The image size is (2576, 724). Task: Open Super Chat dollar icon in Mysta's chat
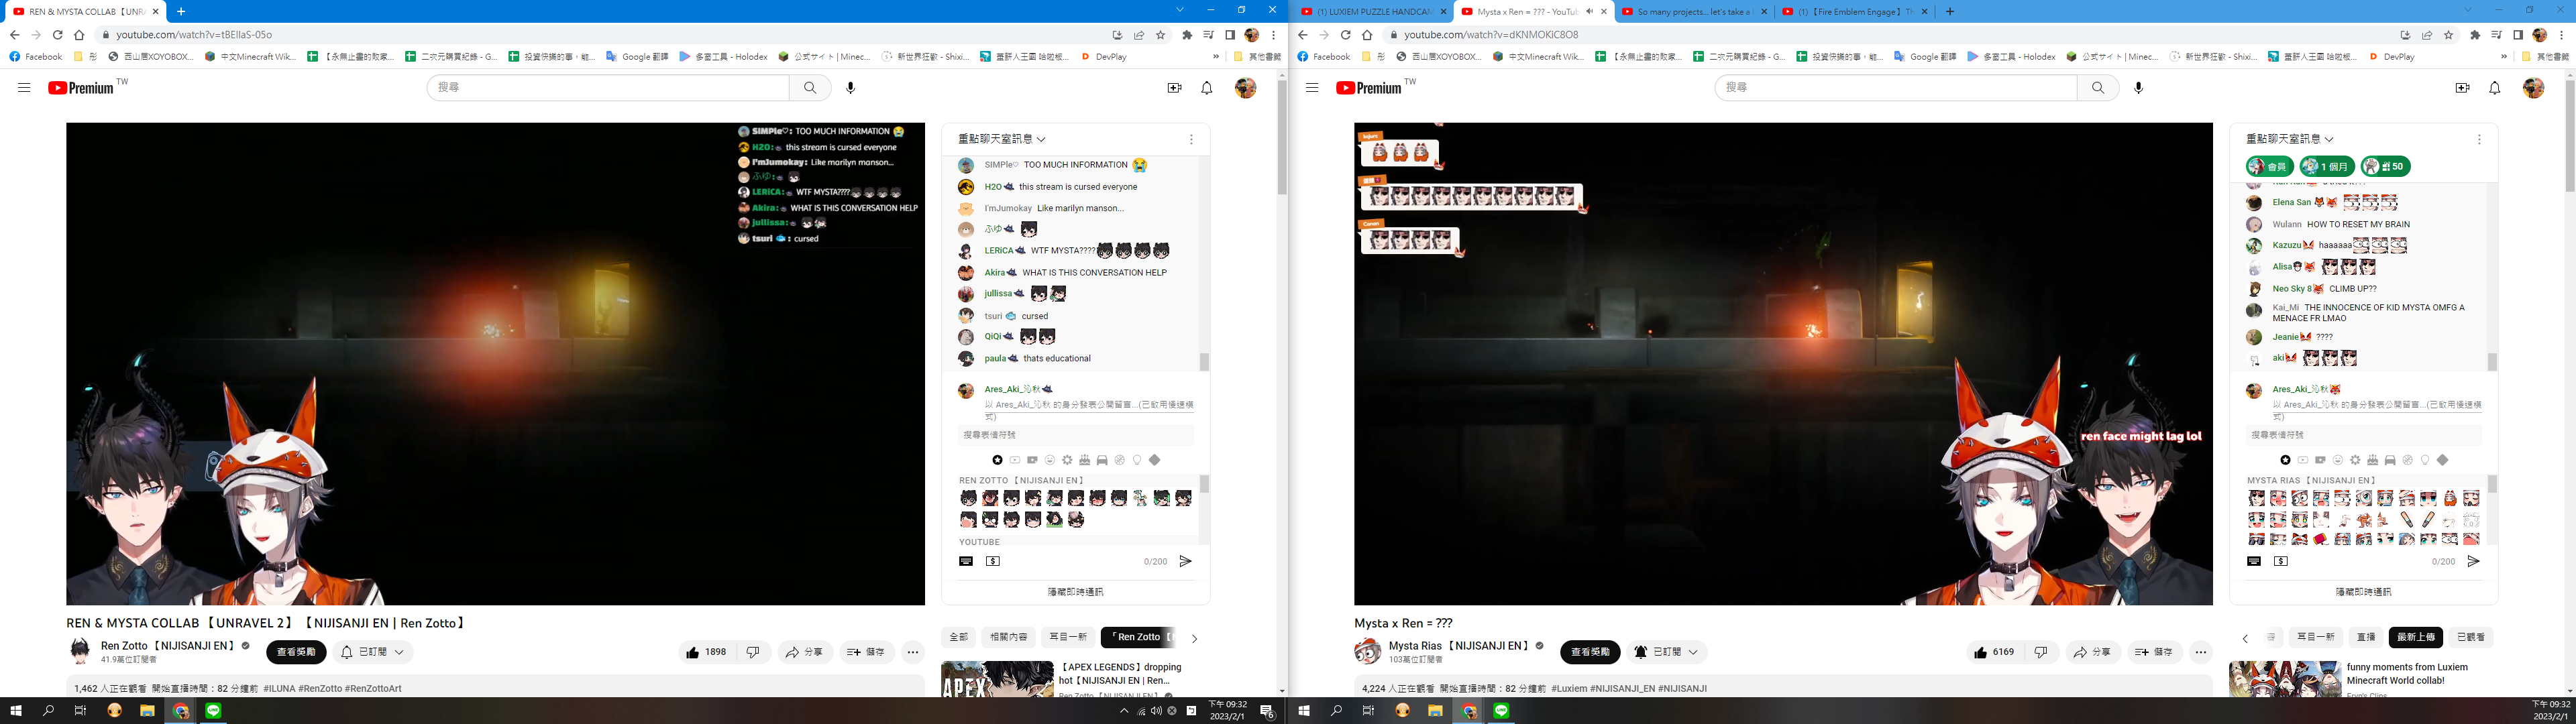coord(2281,561)
